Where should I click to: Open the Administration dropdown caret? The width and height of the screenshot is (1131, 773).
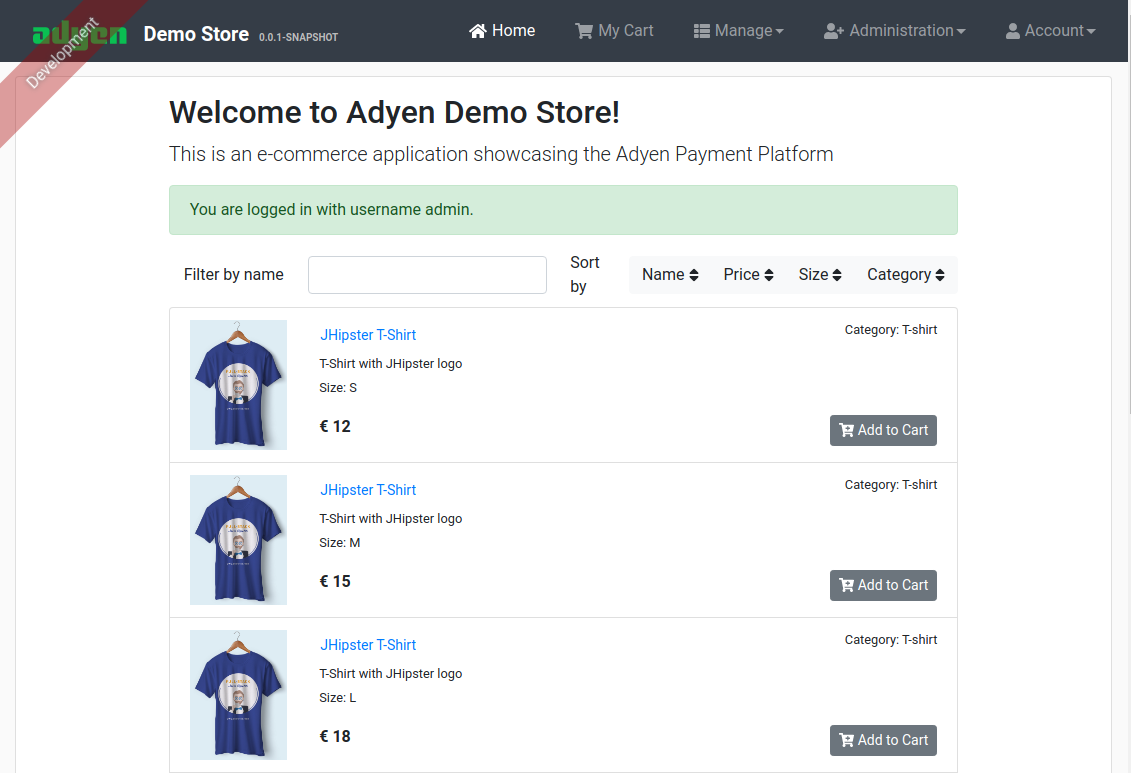pyautogui.click(x=961, y=31)
